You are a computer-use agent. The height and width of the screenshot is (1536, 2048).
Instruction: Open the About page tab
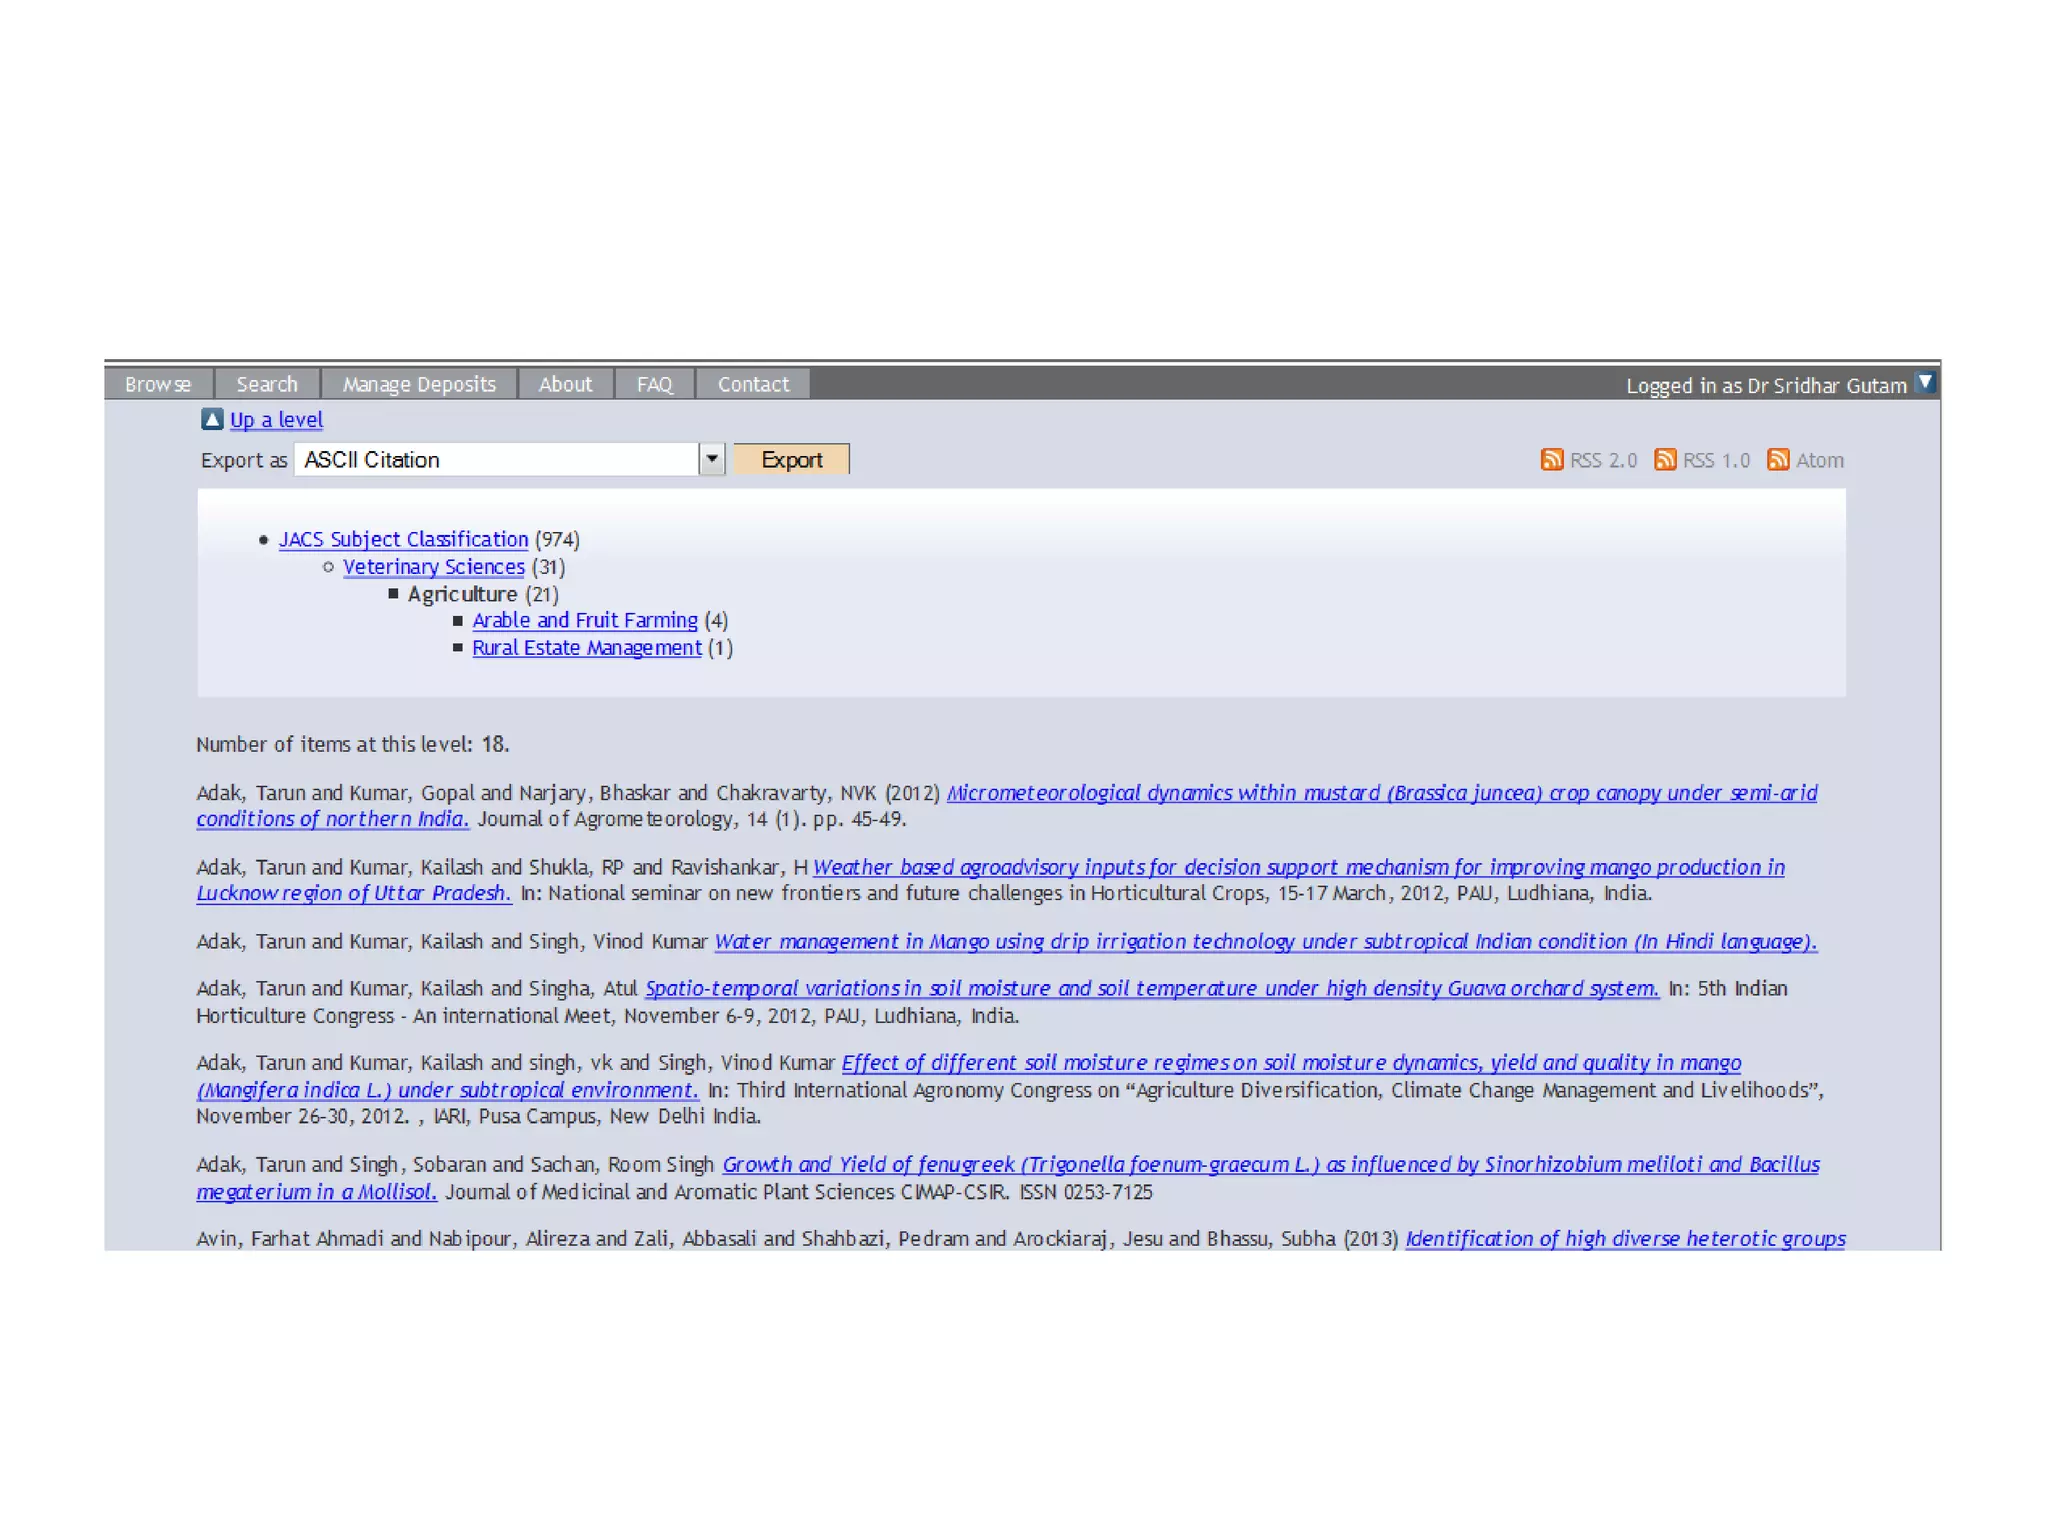[565, 384]
